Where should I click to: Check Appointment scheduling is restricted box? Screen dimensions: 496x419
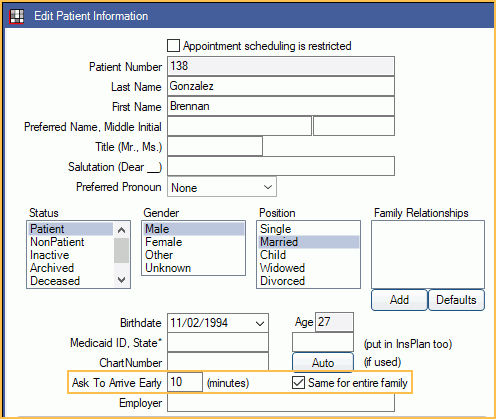pyautogui.click(x=173, y=46)
